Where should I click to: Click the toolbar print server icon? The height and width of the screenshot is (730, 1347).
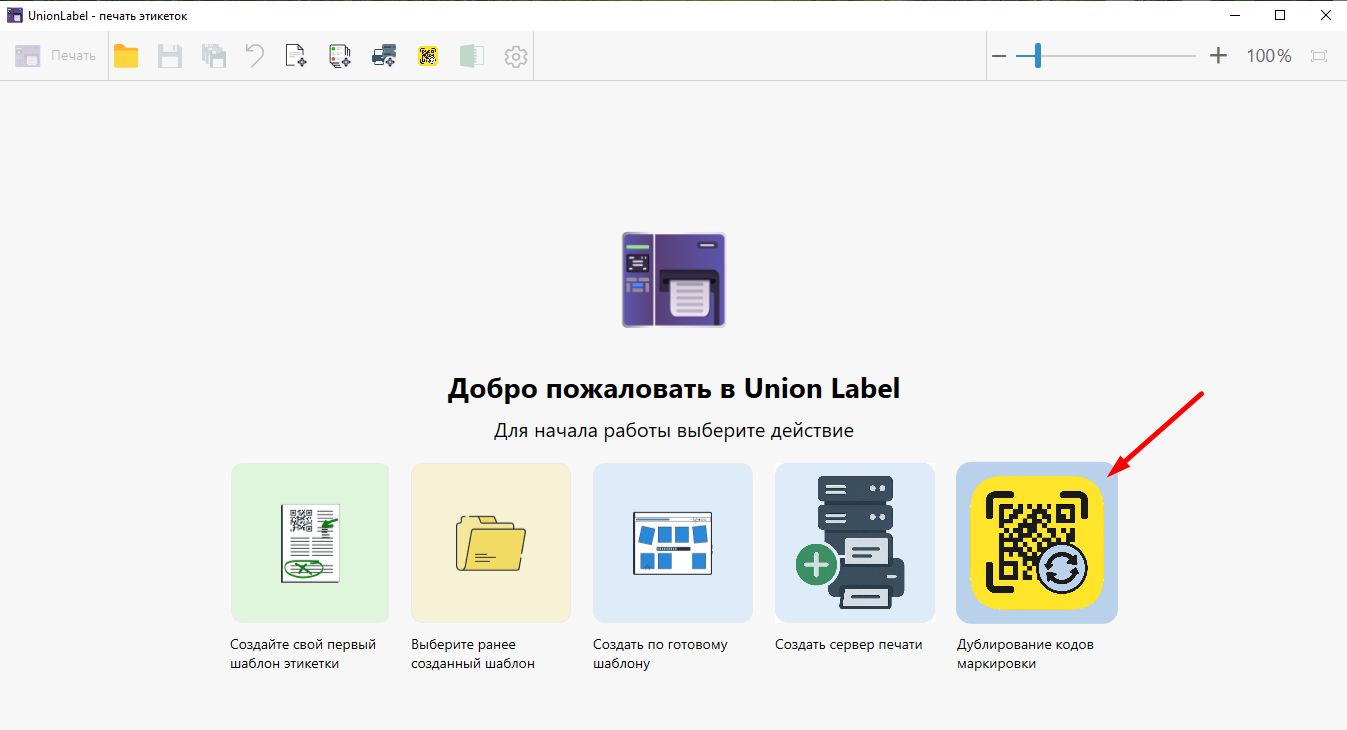[x=384, y=56]
